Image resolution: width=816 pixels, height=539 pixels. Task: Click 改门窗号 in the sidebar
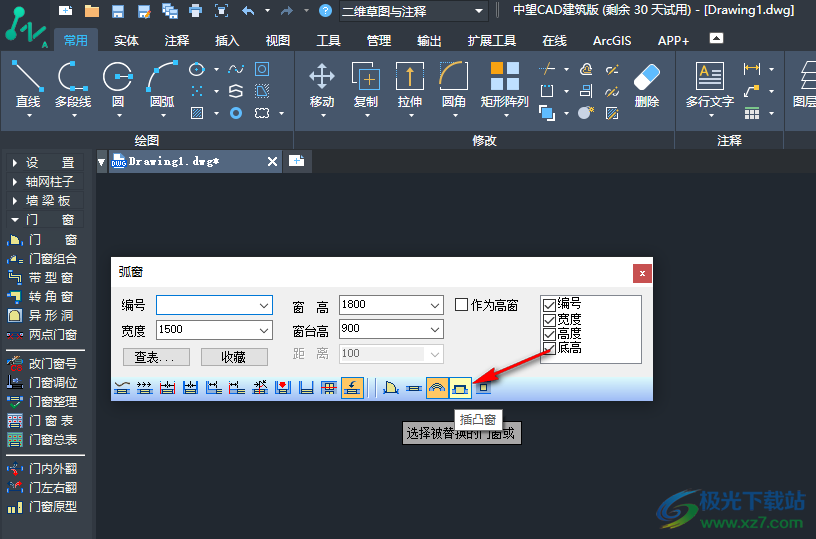(x=42, y=364)
